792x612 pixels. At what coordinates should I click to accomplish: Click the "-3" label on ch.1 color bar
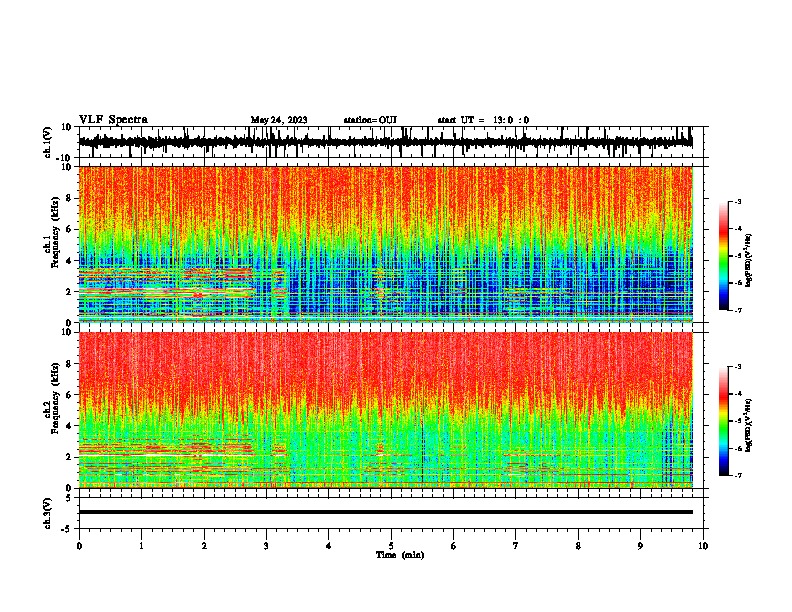[x=738, y=201]
